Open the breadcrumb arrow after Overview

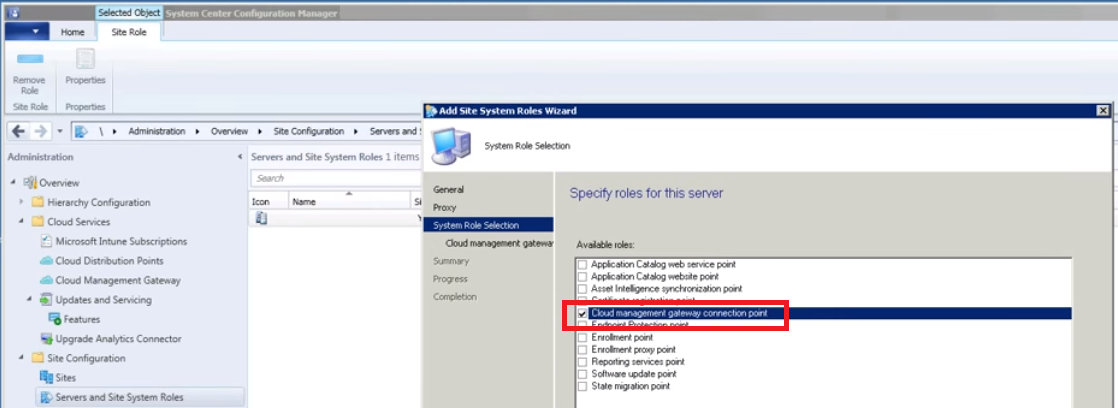258,131
